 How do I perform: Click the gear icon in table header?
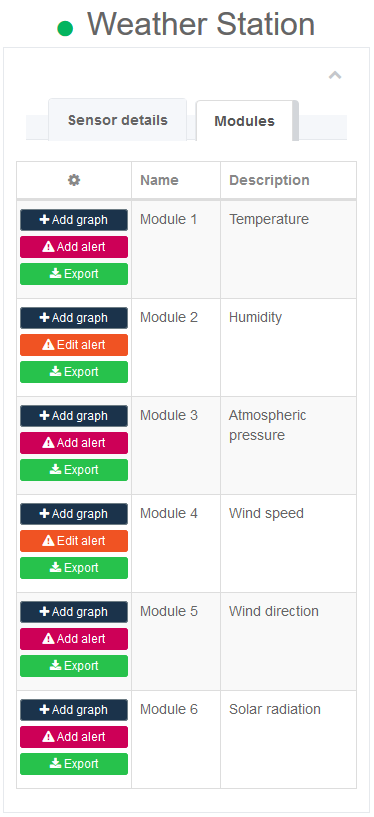point(74,180)
